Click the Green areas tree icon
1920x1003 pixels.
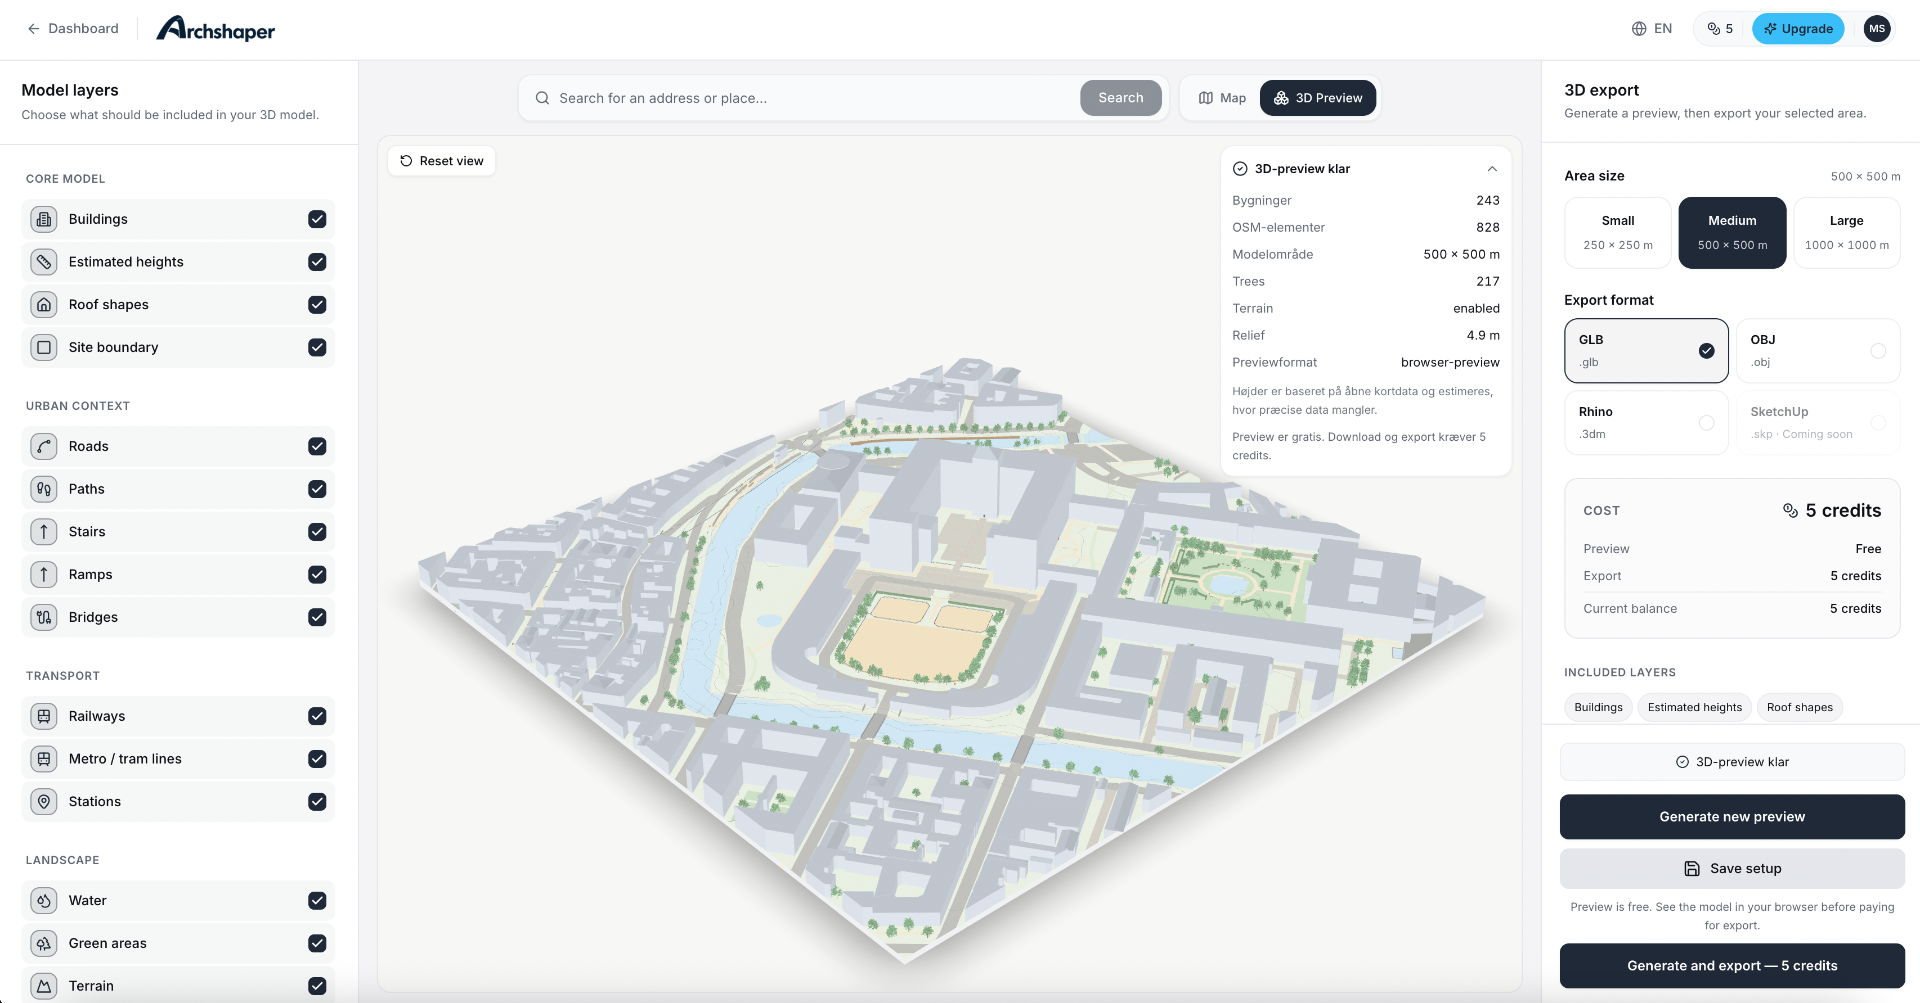[44, 943]
